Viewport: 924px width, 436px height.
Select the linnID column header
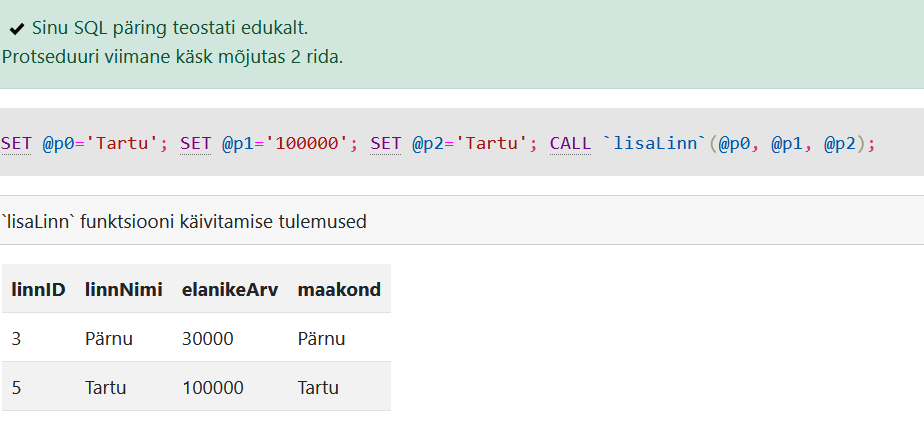[x=38, y=289]
